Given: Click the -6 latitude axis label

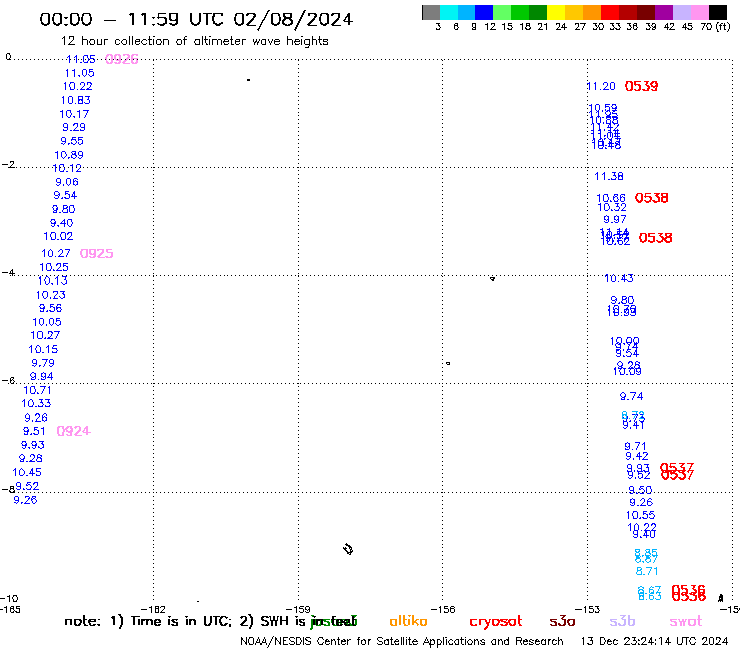Looking at the screenshot, I should pos(8,380).
